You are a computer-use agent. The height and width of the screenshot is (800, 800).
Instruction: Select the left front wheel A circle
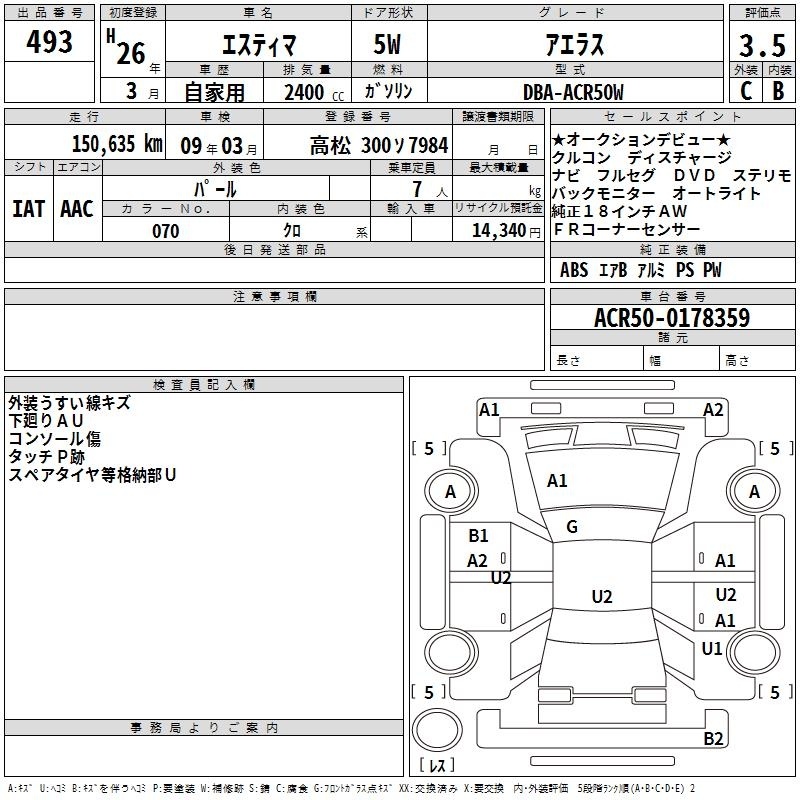[x=450, y=492]
